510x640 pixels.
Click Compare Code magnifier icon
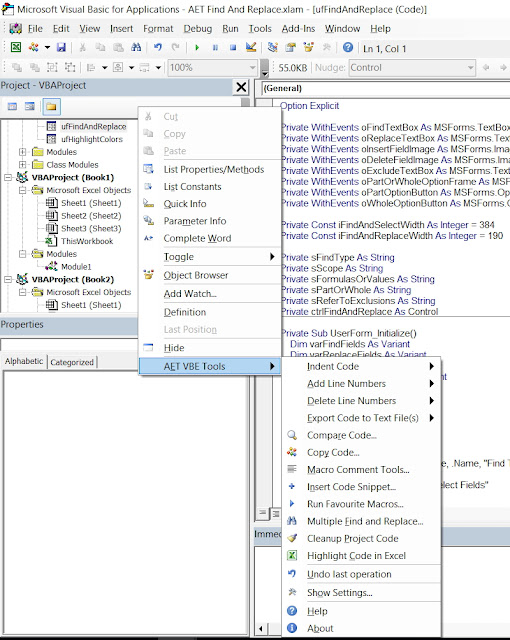coord(292,435)
